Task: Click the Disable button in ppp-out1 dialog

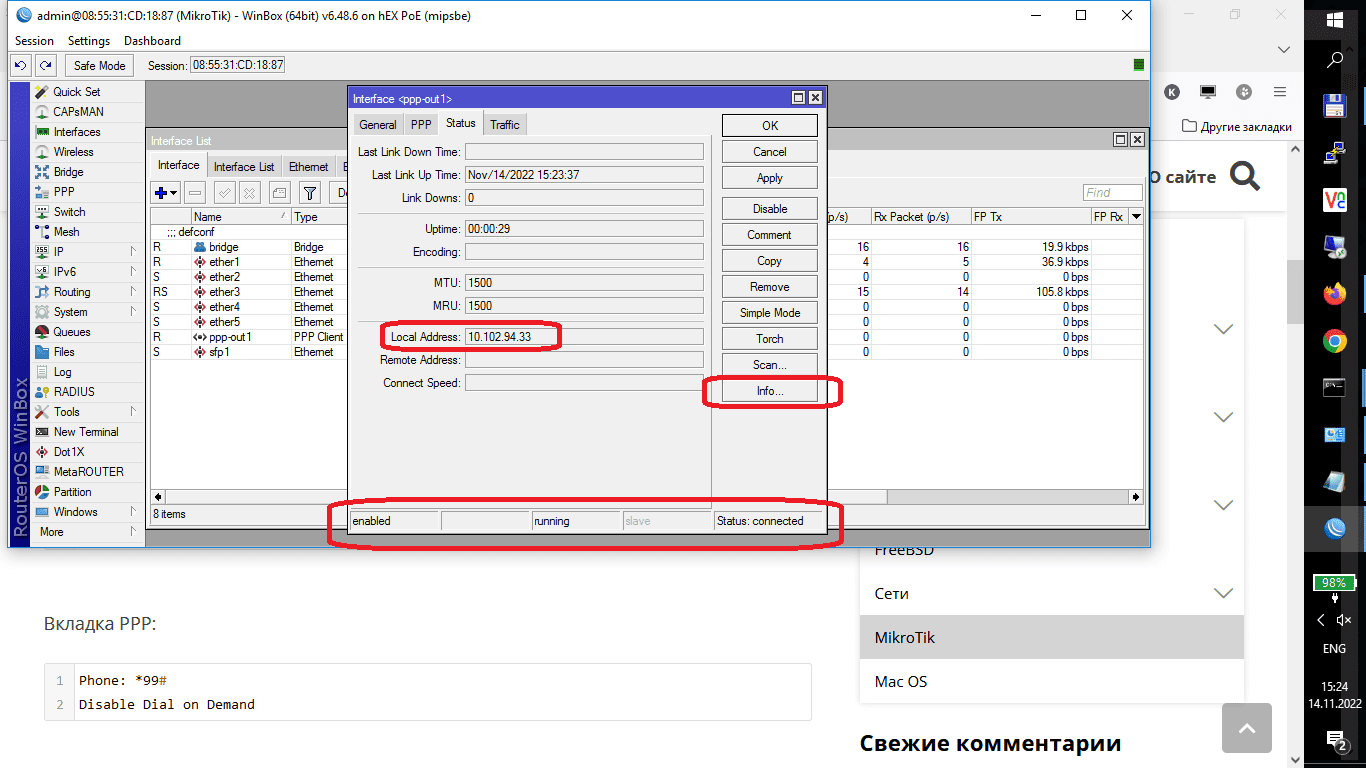Action: point(769,209)
